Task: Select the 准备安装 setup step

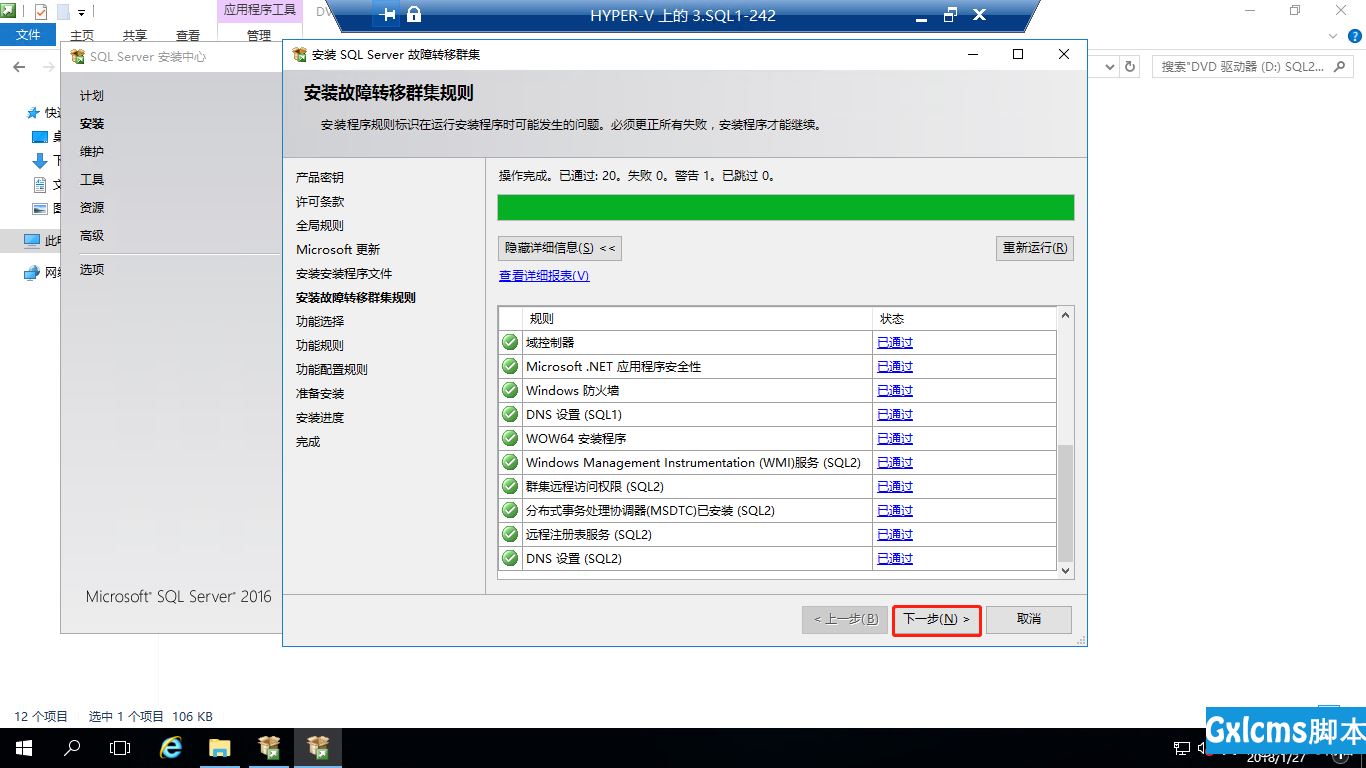Action: [x=320, y=393]
